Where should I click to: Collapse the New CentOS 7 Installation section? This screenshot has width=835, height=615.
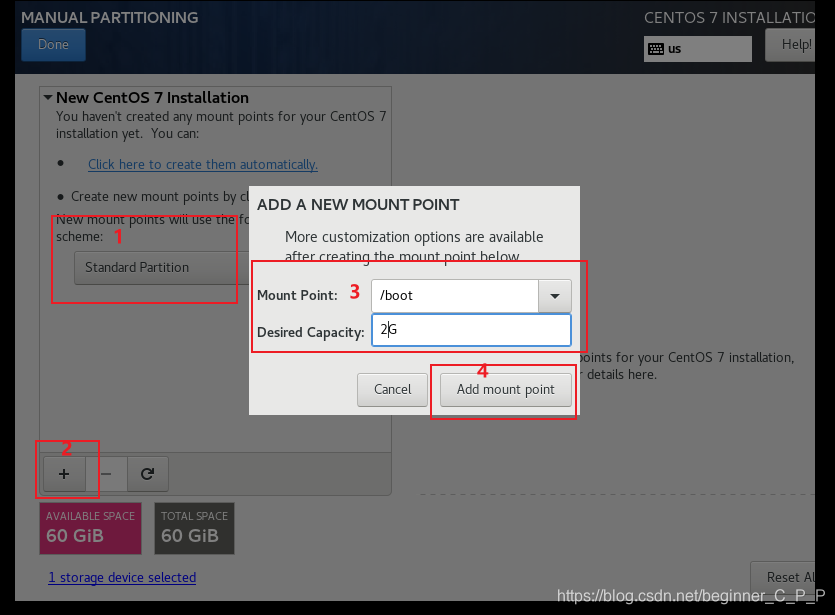(x=48, y=97)
